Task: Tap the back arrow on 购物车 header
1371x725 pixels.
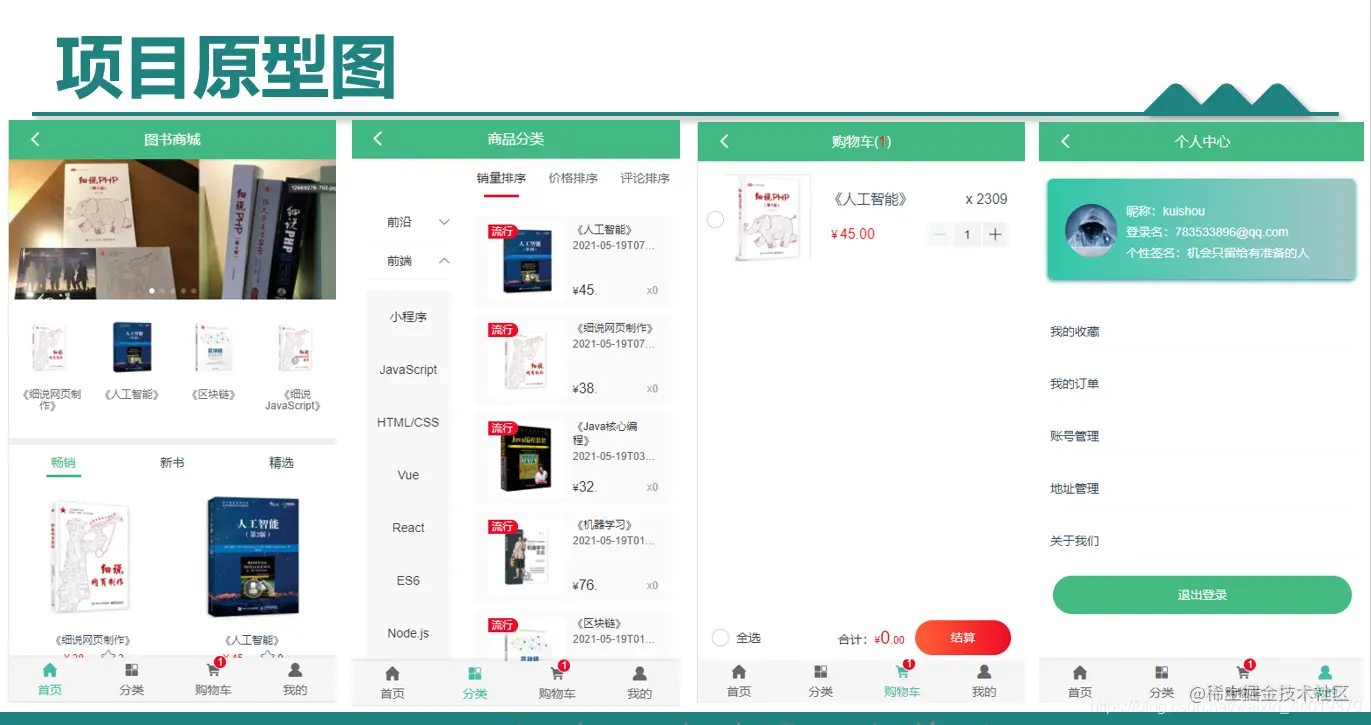Action: [724, 141]
